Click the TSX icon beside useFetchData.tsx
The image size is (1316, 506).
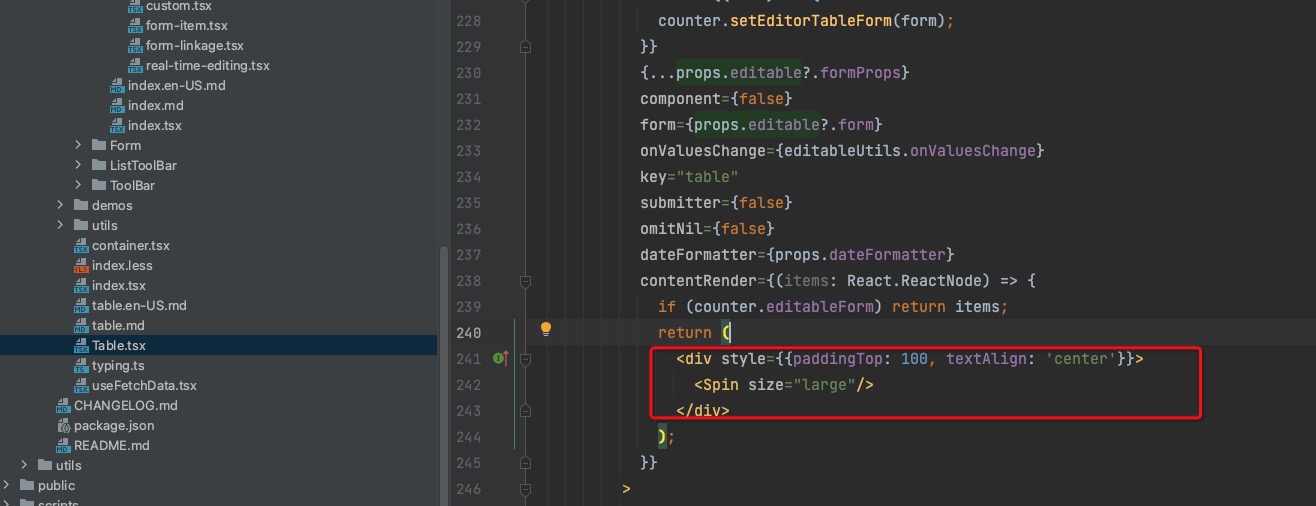tap(82, 386)
